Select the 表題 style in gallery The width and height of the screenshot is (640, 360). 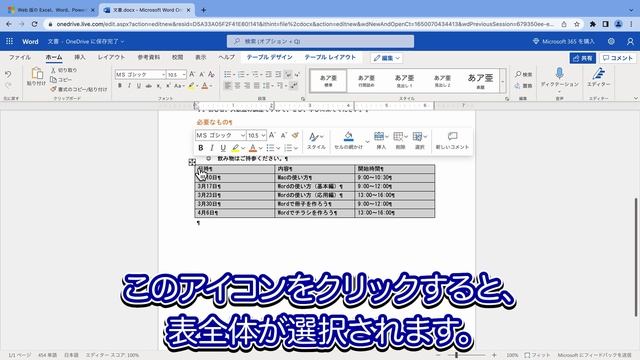(480, 80)
